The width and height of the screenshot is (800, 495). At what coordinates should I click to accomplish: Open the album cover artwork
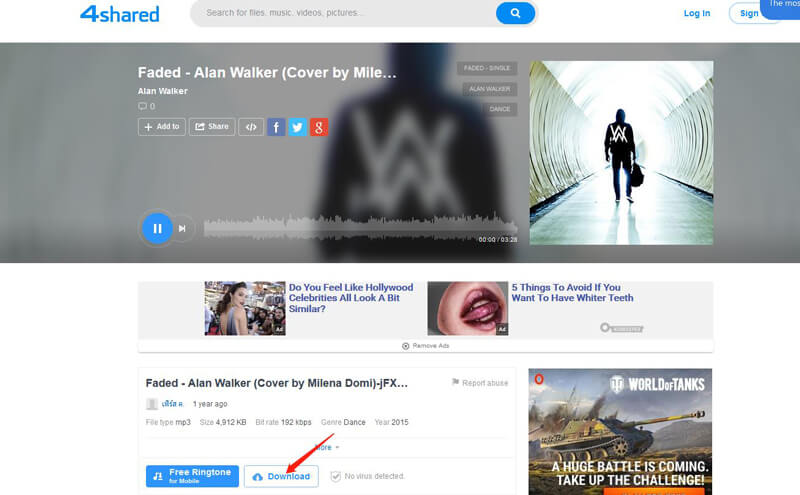[621, 153]
